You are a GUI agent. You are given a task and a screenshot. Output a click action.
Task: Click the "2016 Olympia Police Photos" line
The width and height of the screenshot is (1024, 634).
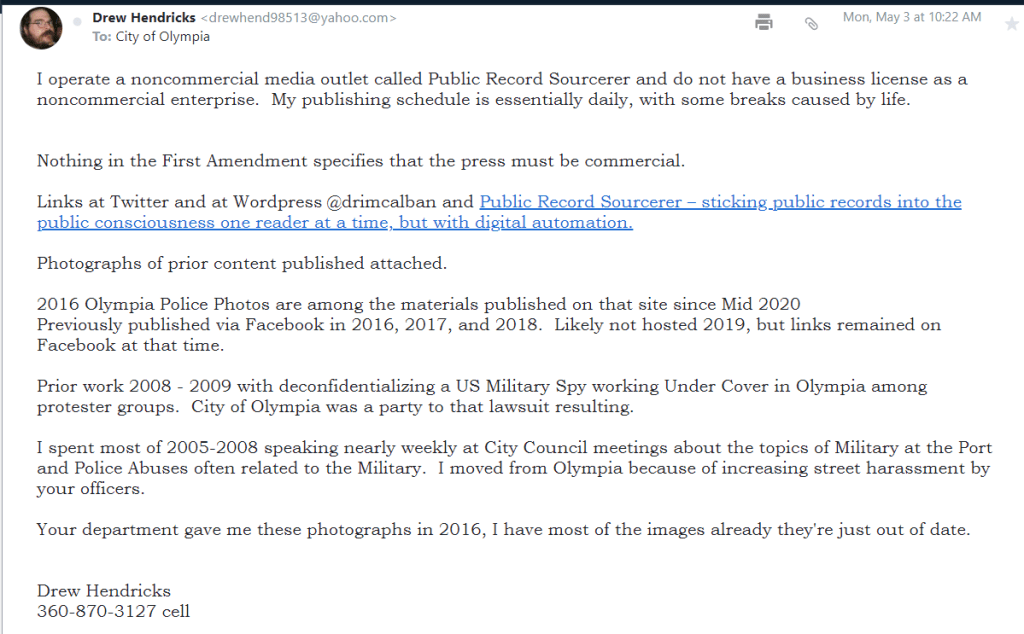418,305
